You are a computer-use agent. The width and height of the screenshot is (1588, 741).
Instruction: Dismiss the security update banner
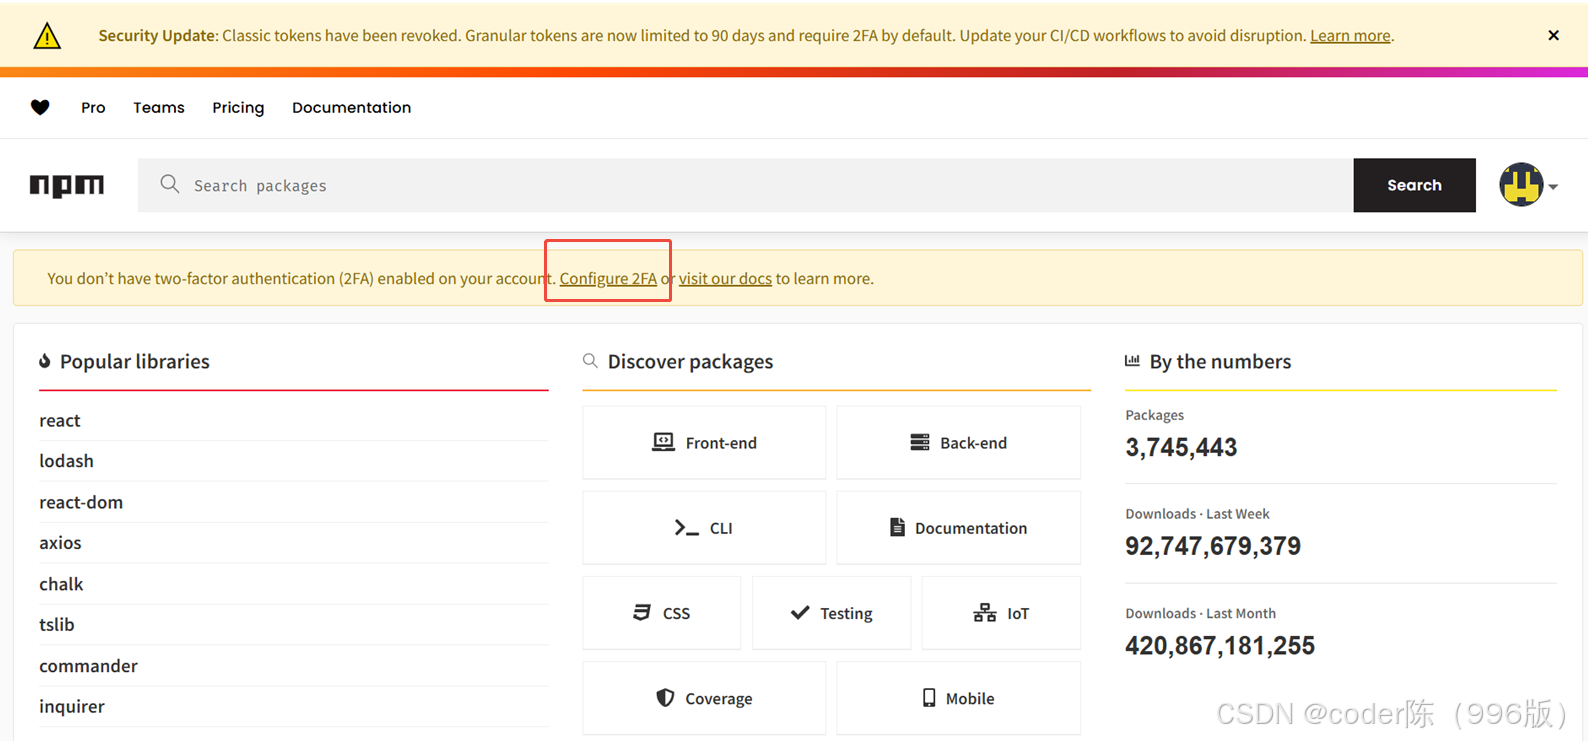(x=1553, y=35)
